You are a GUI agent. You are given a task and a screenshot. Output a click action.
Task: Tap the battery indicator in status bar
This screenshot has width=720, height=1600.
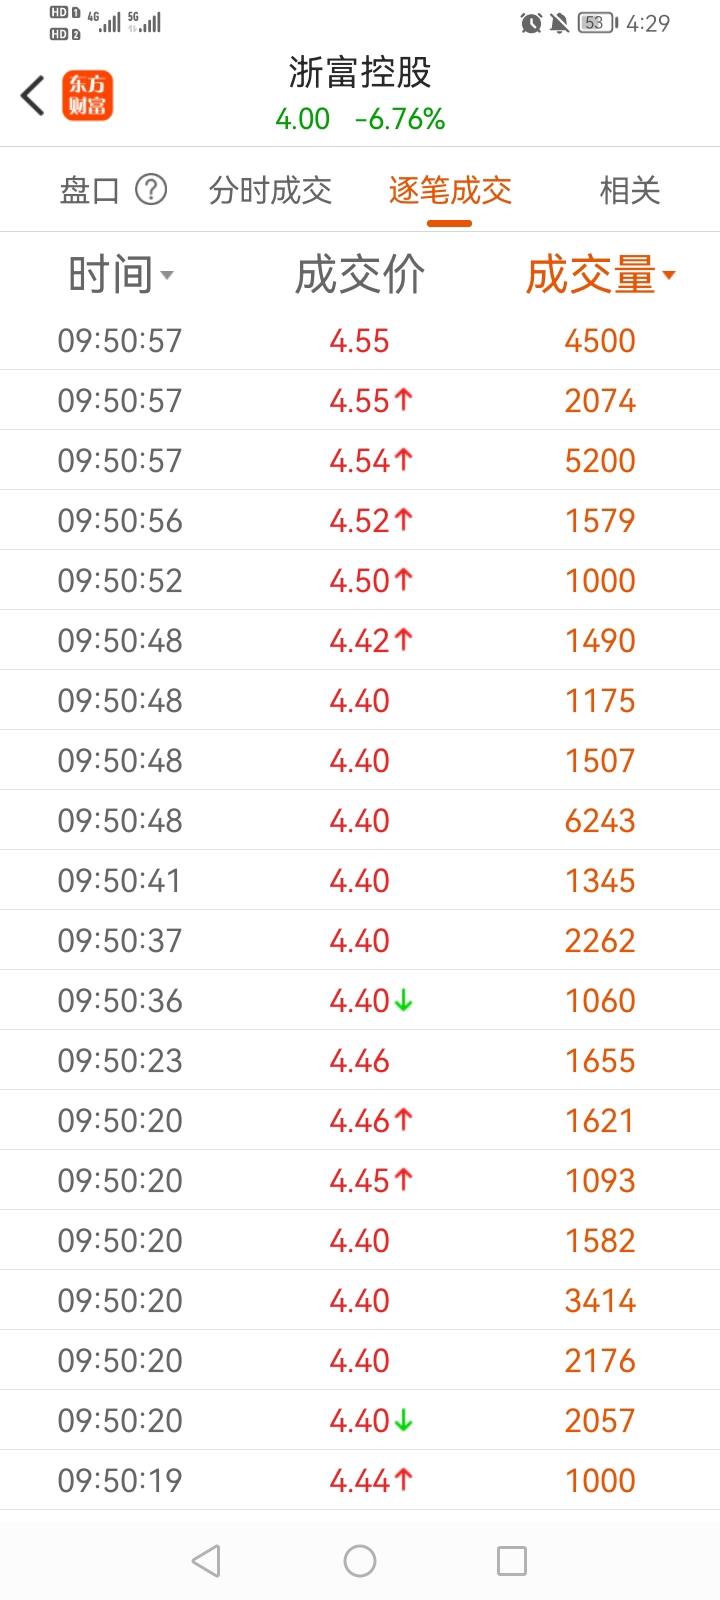coord(598,23)
